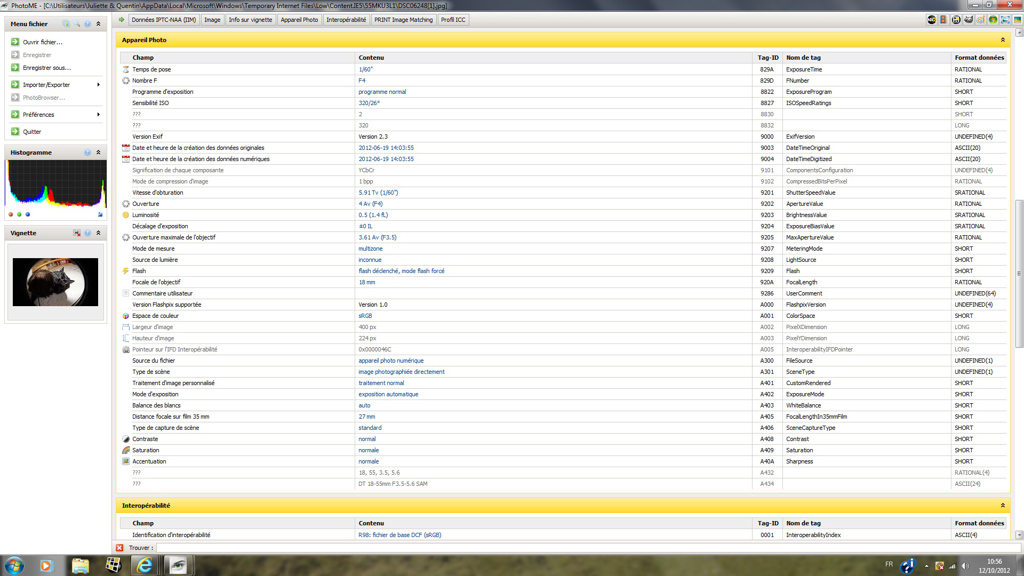Click the filmstrip icon in top-right toolbar

click(x=943, y=20)
